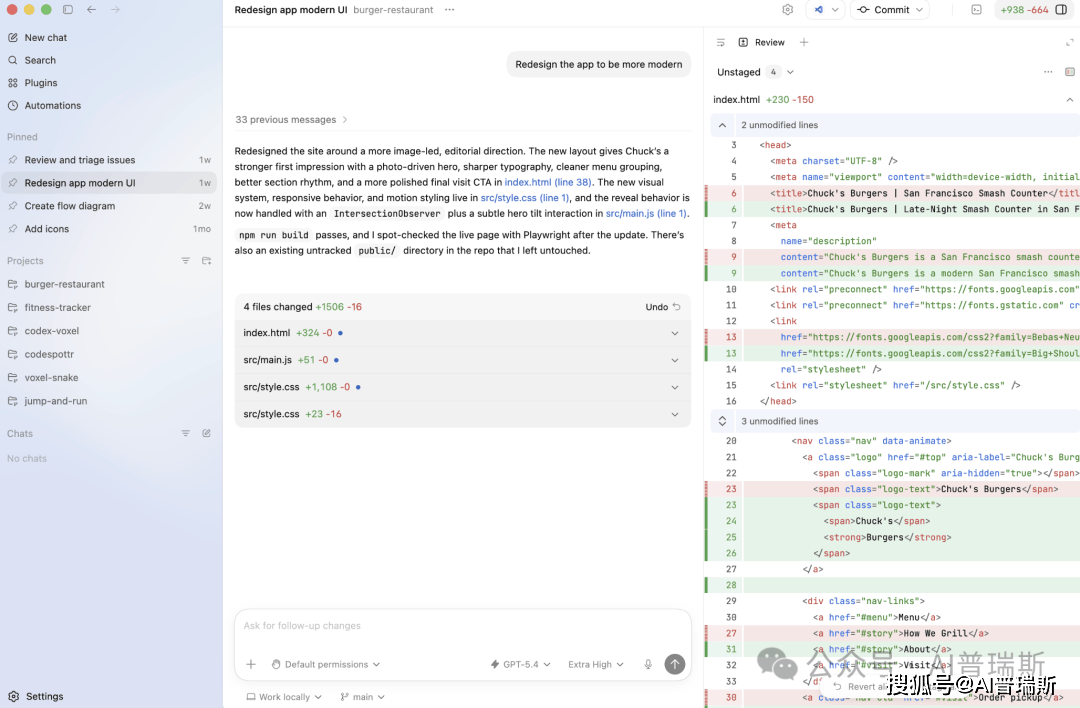Focus the Ask for follow-up changes input
Screen dimensions: 1080x708
(462, 625)
